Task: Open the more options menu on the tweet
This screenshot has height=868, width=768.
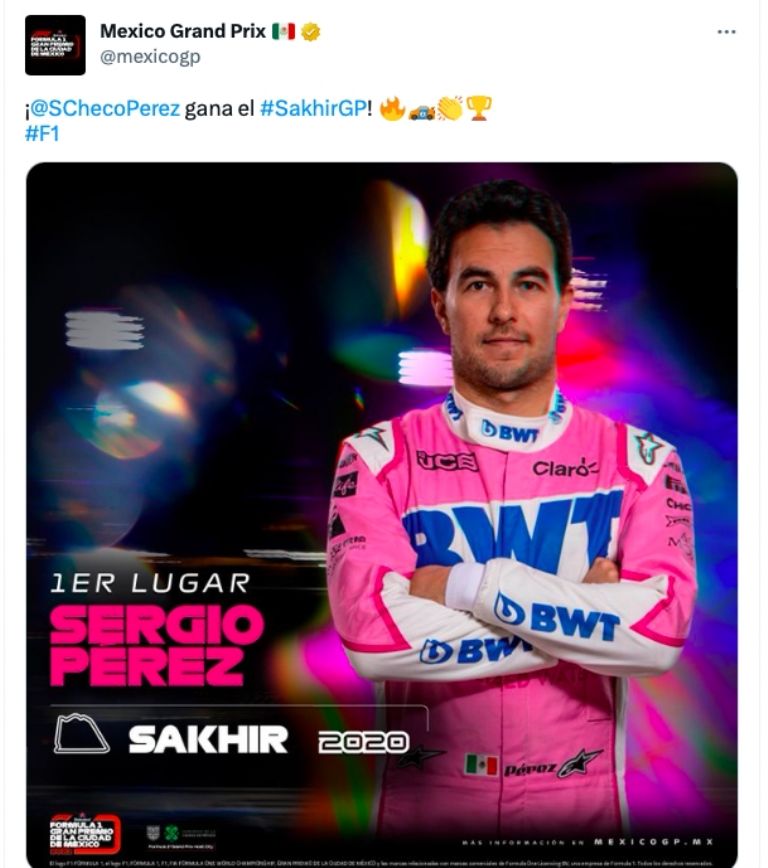Action: (x=729, y=33)
